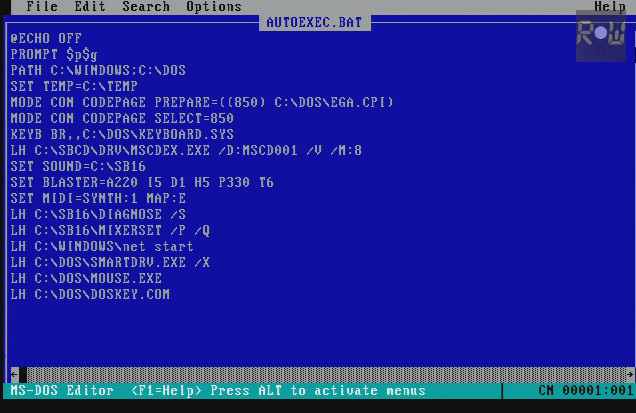Click the SMARTDRV.EXE /X line

(110, 262)
